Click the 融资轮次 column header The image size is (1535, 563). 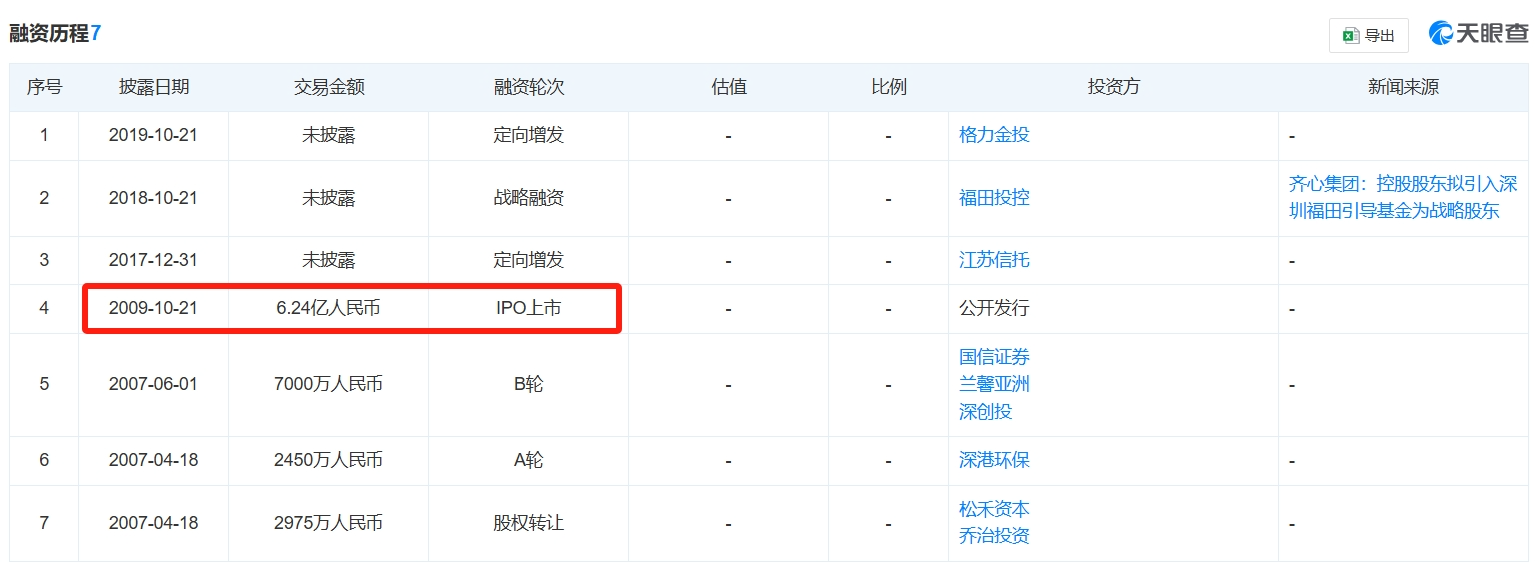coord(529,87)
